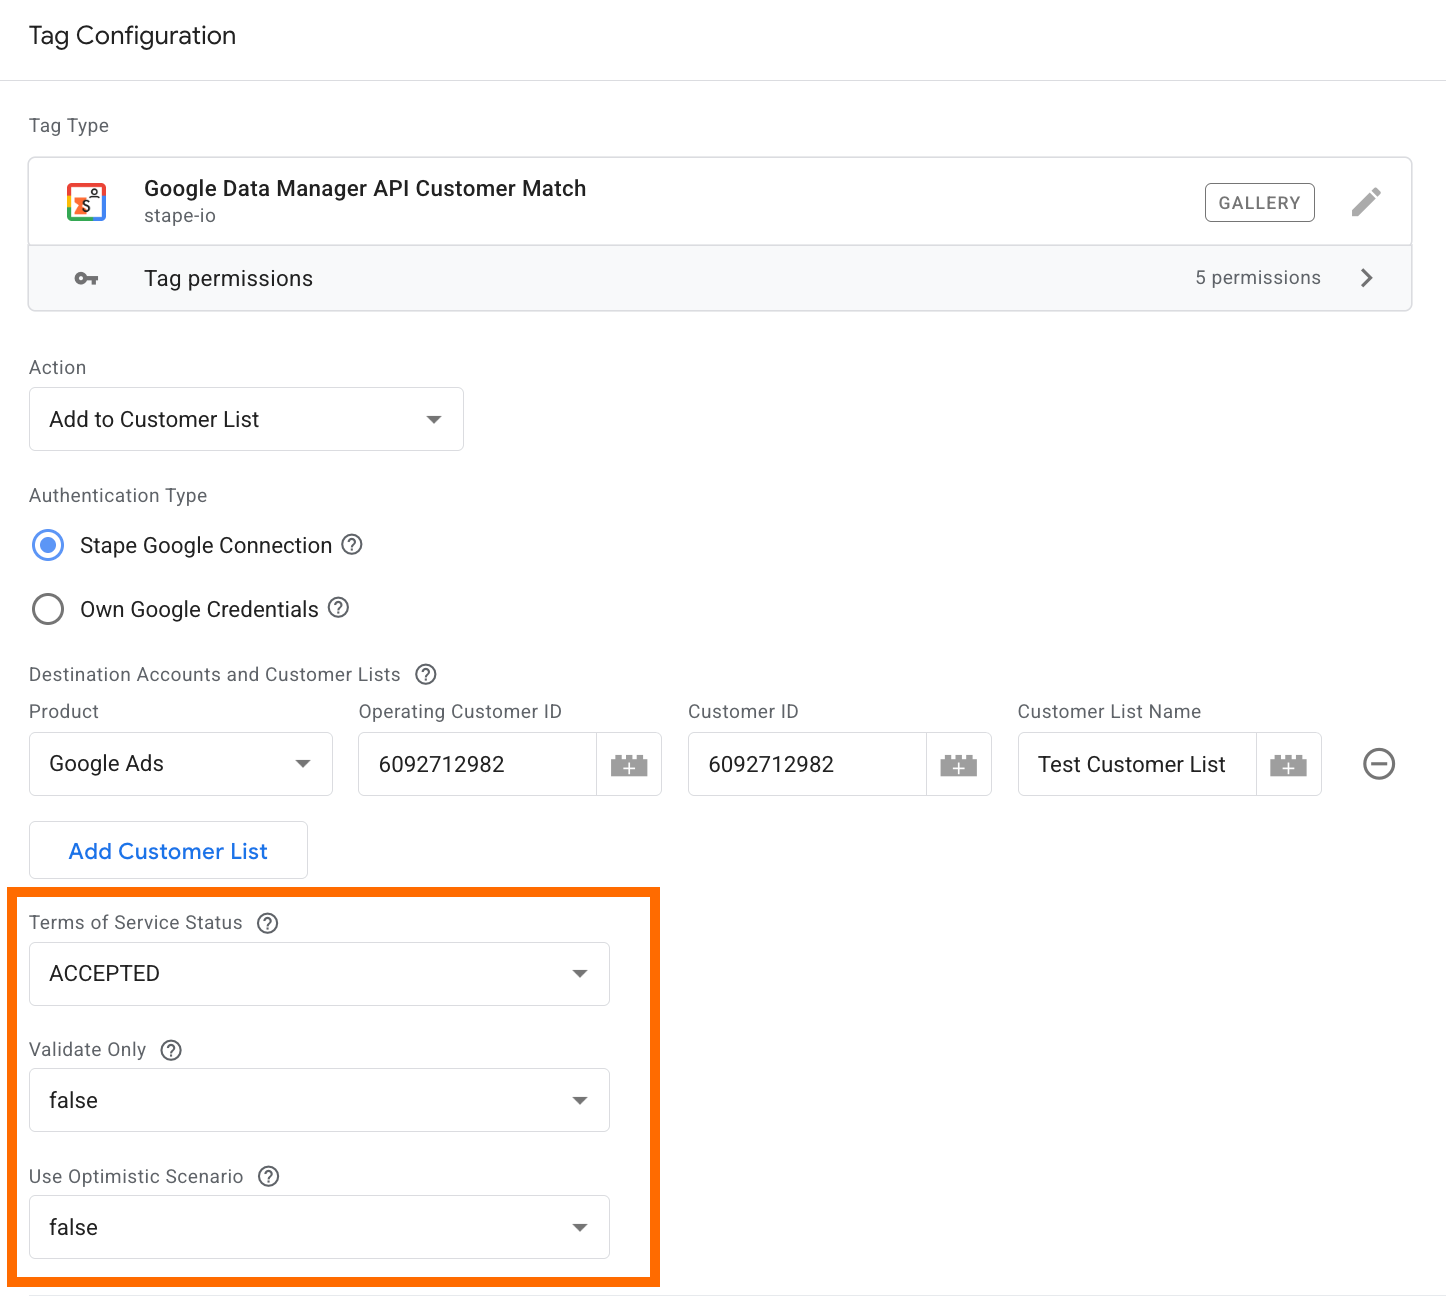Click the Tag permissions label

228,278
